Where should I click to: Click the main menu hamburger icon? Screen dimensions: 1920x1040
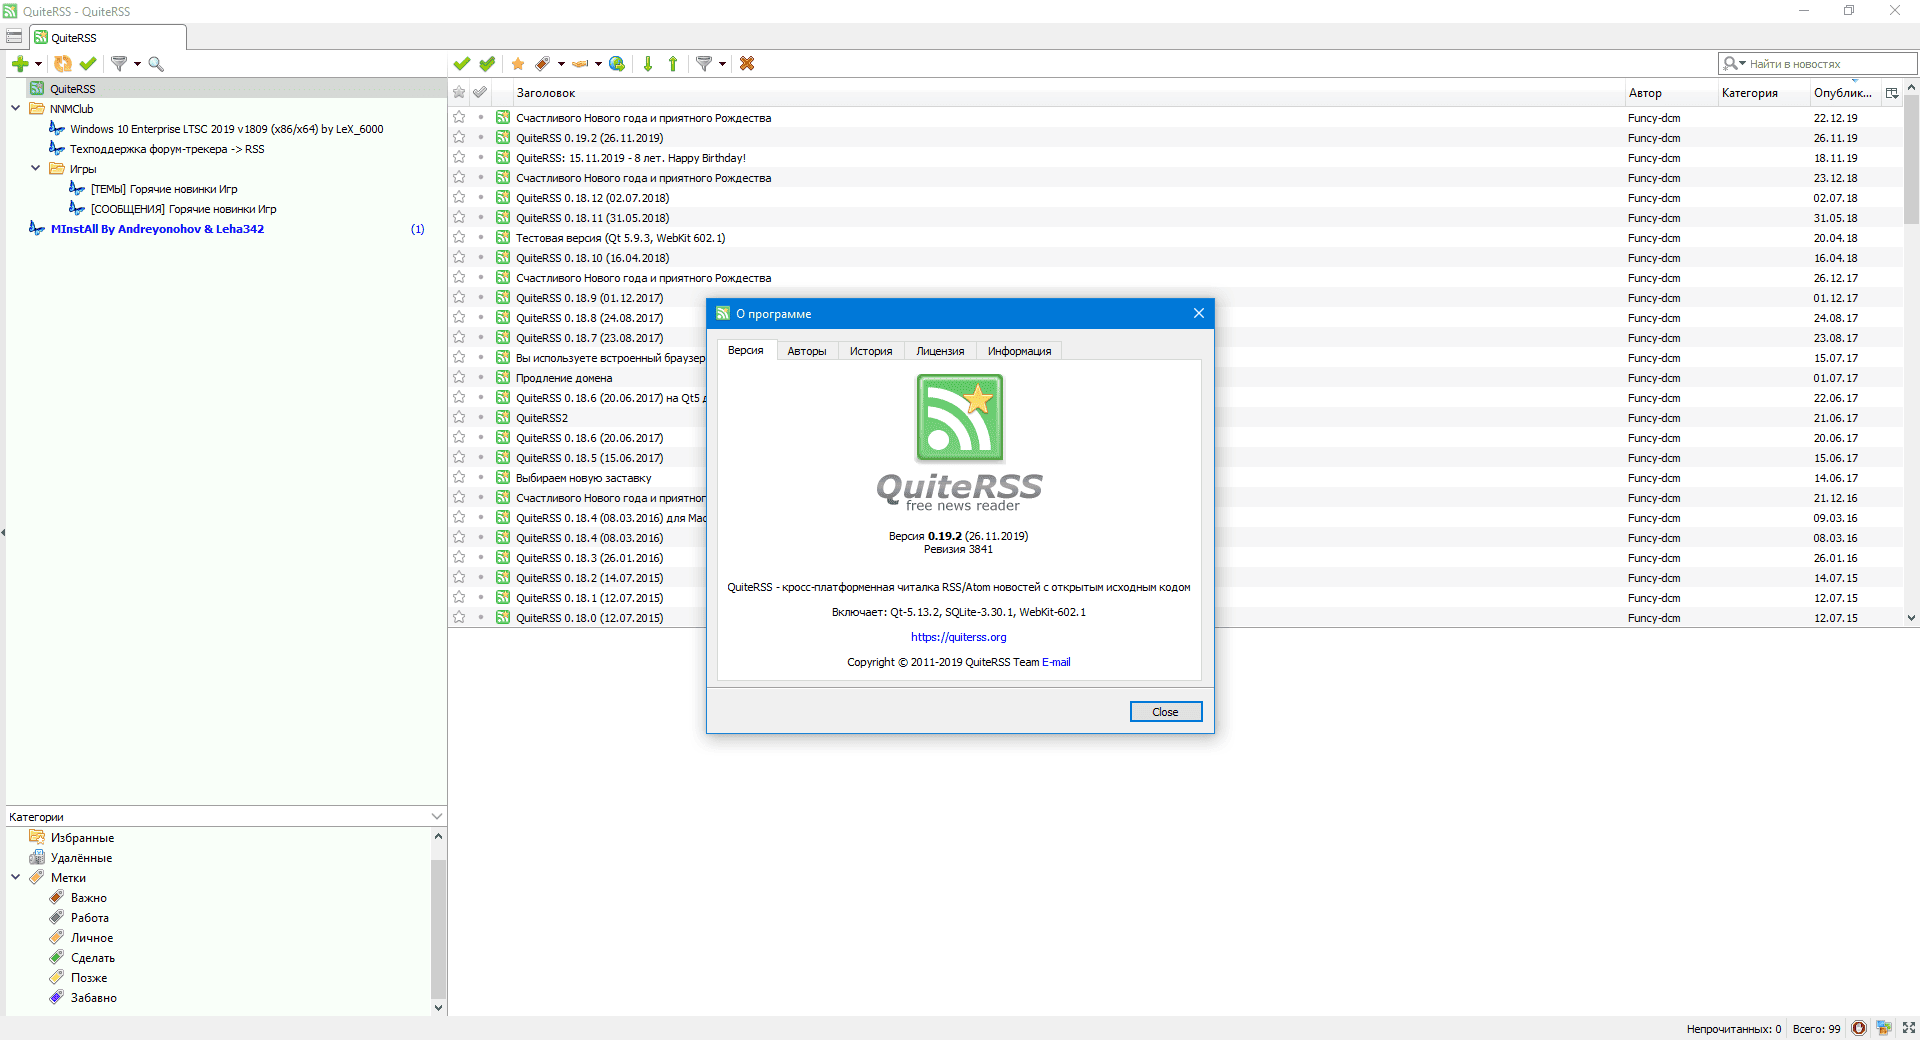tap(14, 37)
